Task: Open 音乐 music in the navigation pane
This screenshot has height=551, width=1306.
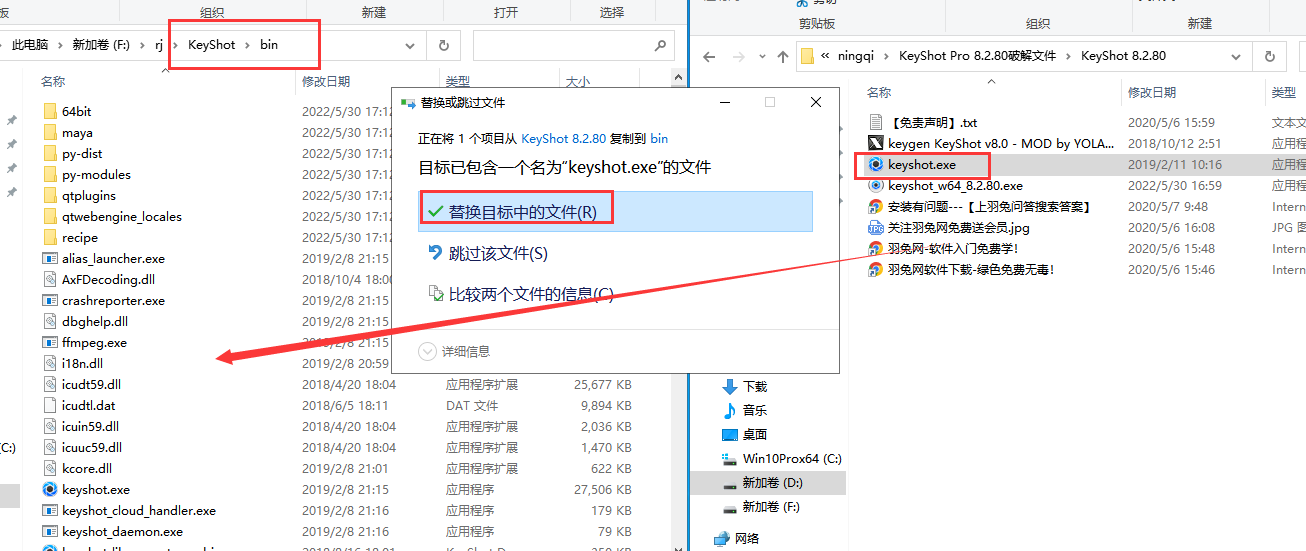Action: (755, 410)
